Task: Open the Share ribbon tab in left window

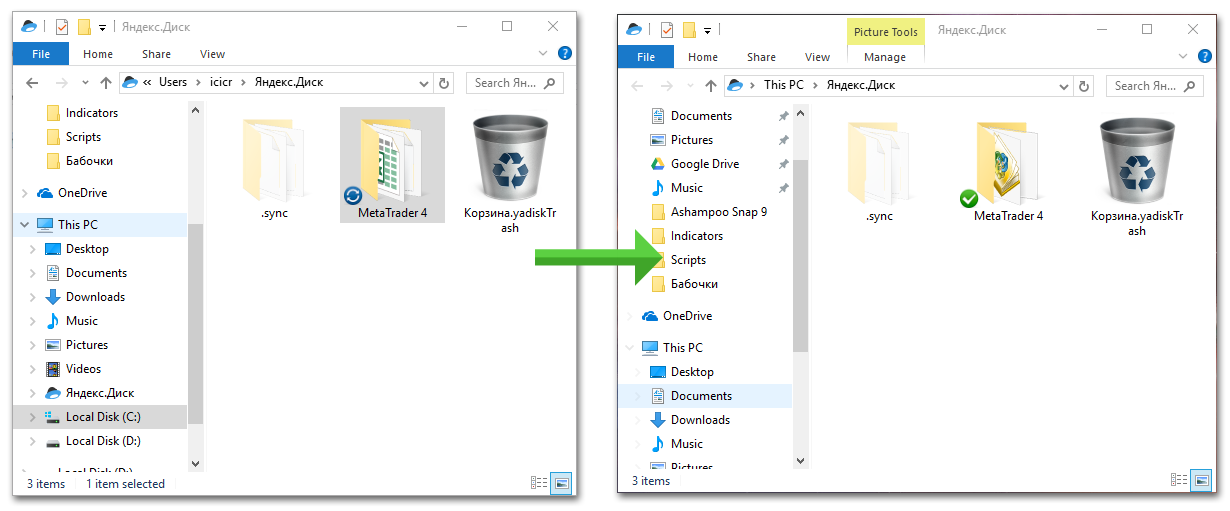Action: pos(156,54)
